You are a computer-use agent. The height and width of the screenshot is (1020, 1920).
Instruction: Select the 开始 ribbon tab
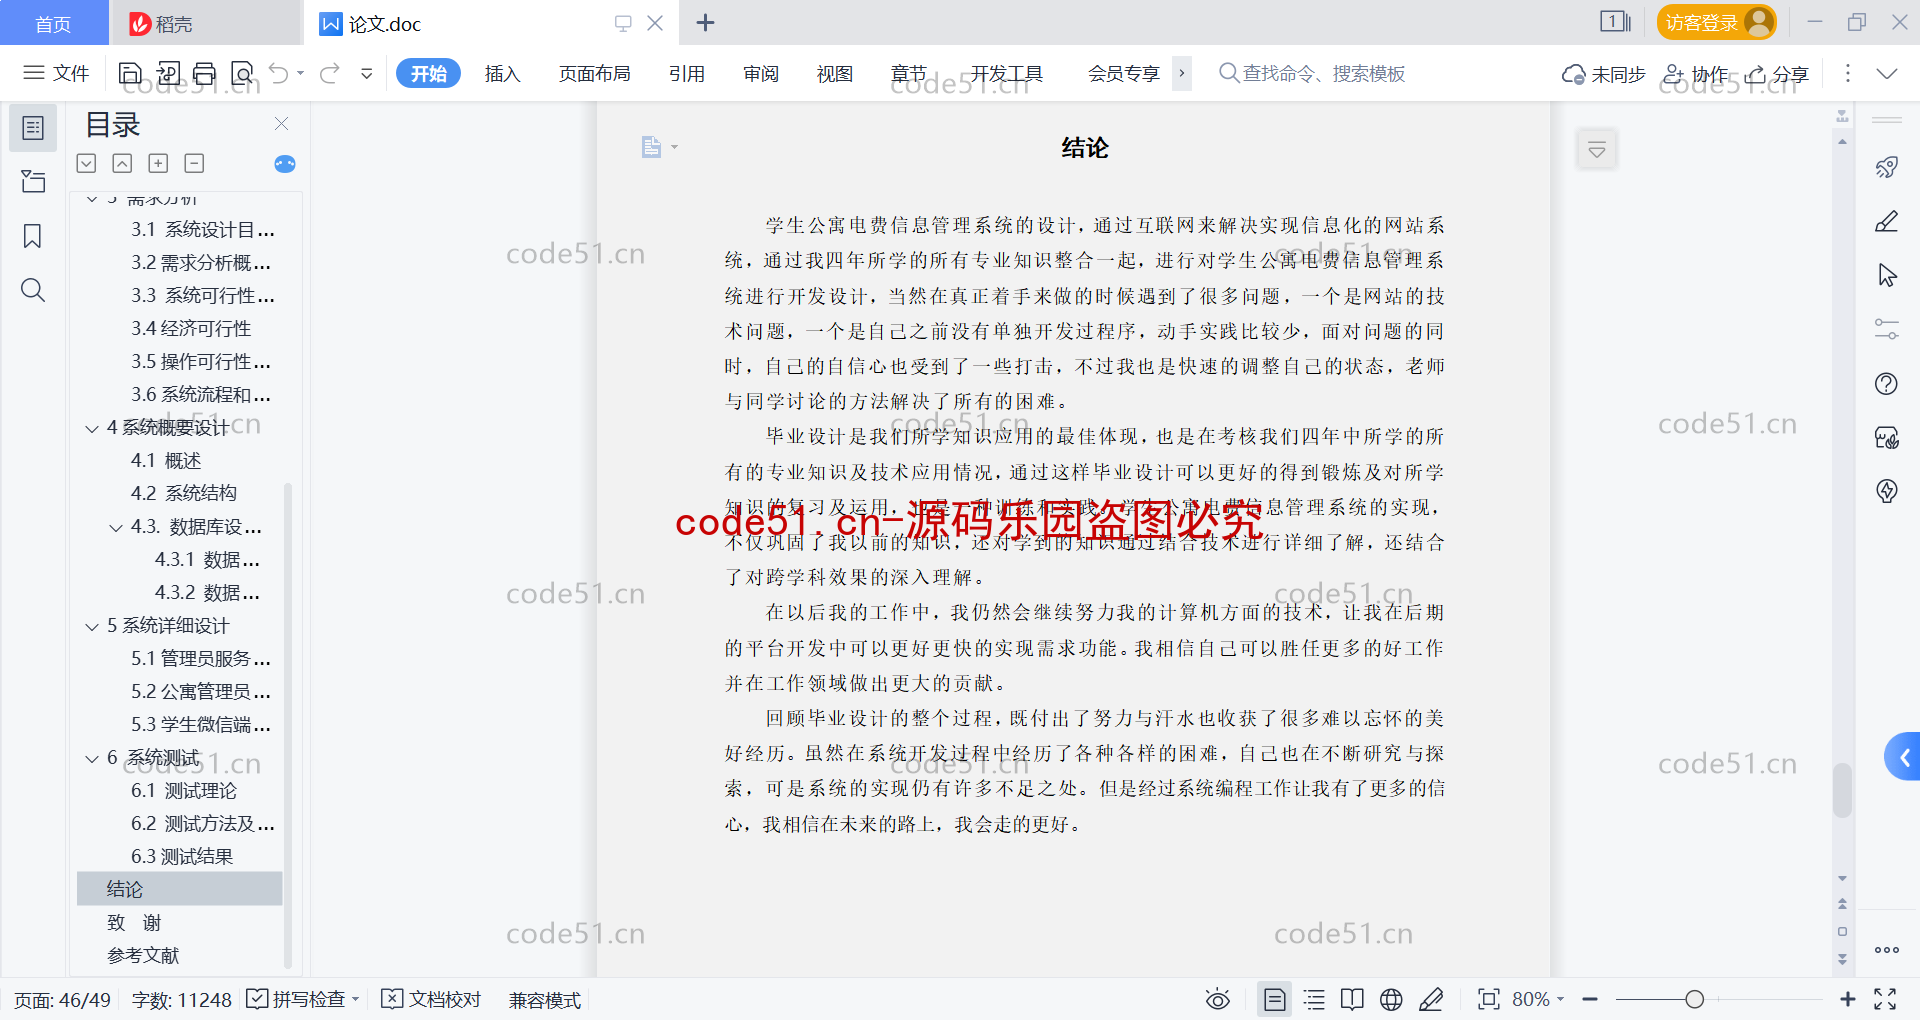428,73
